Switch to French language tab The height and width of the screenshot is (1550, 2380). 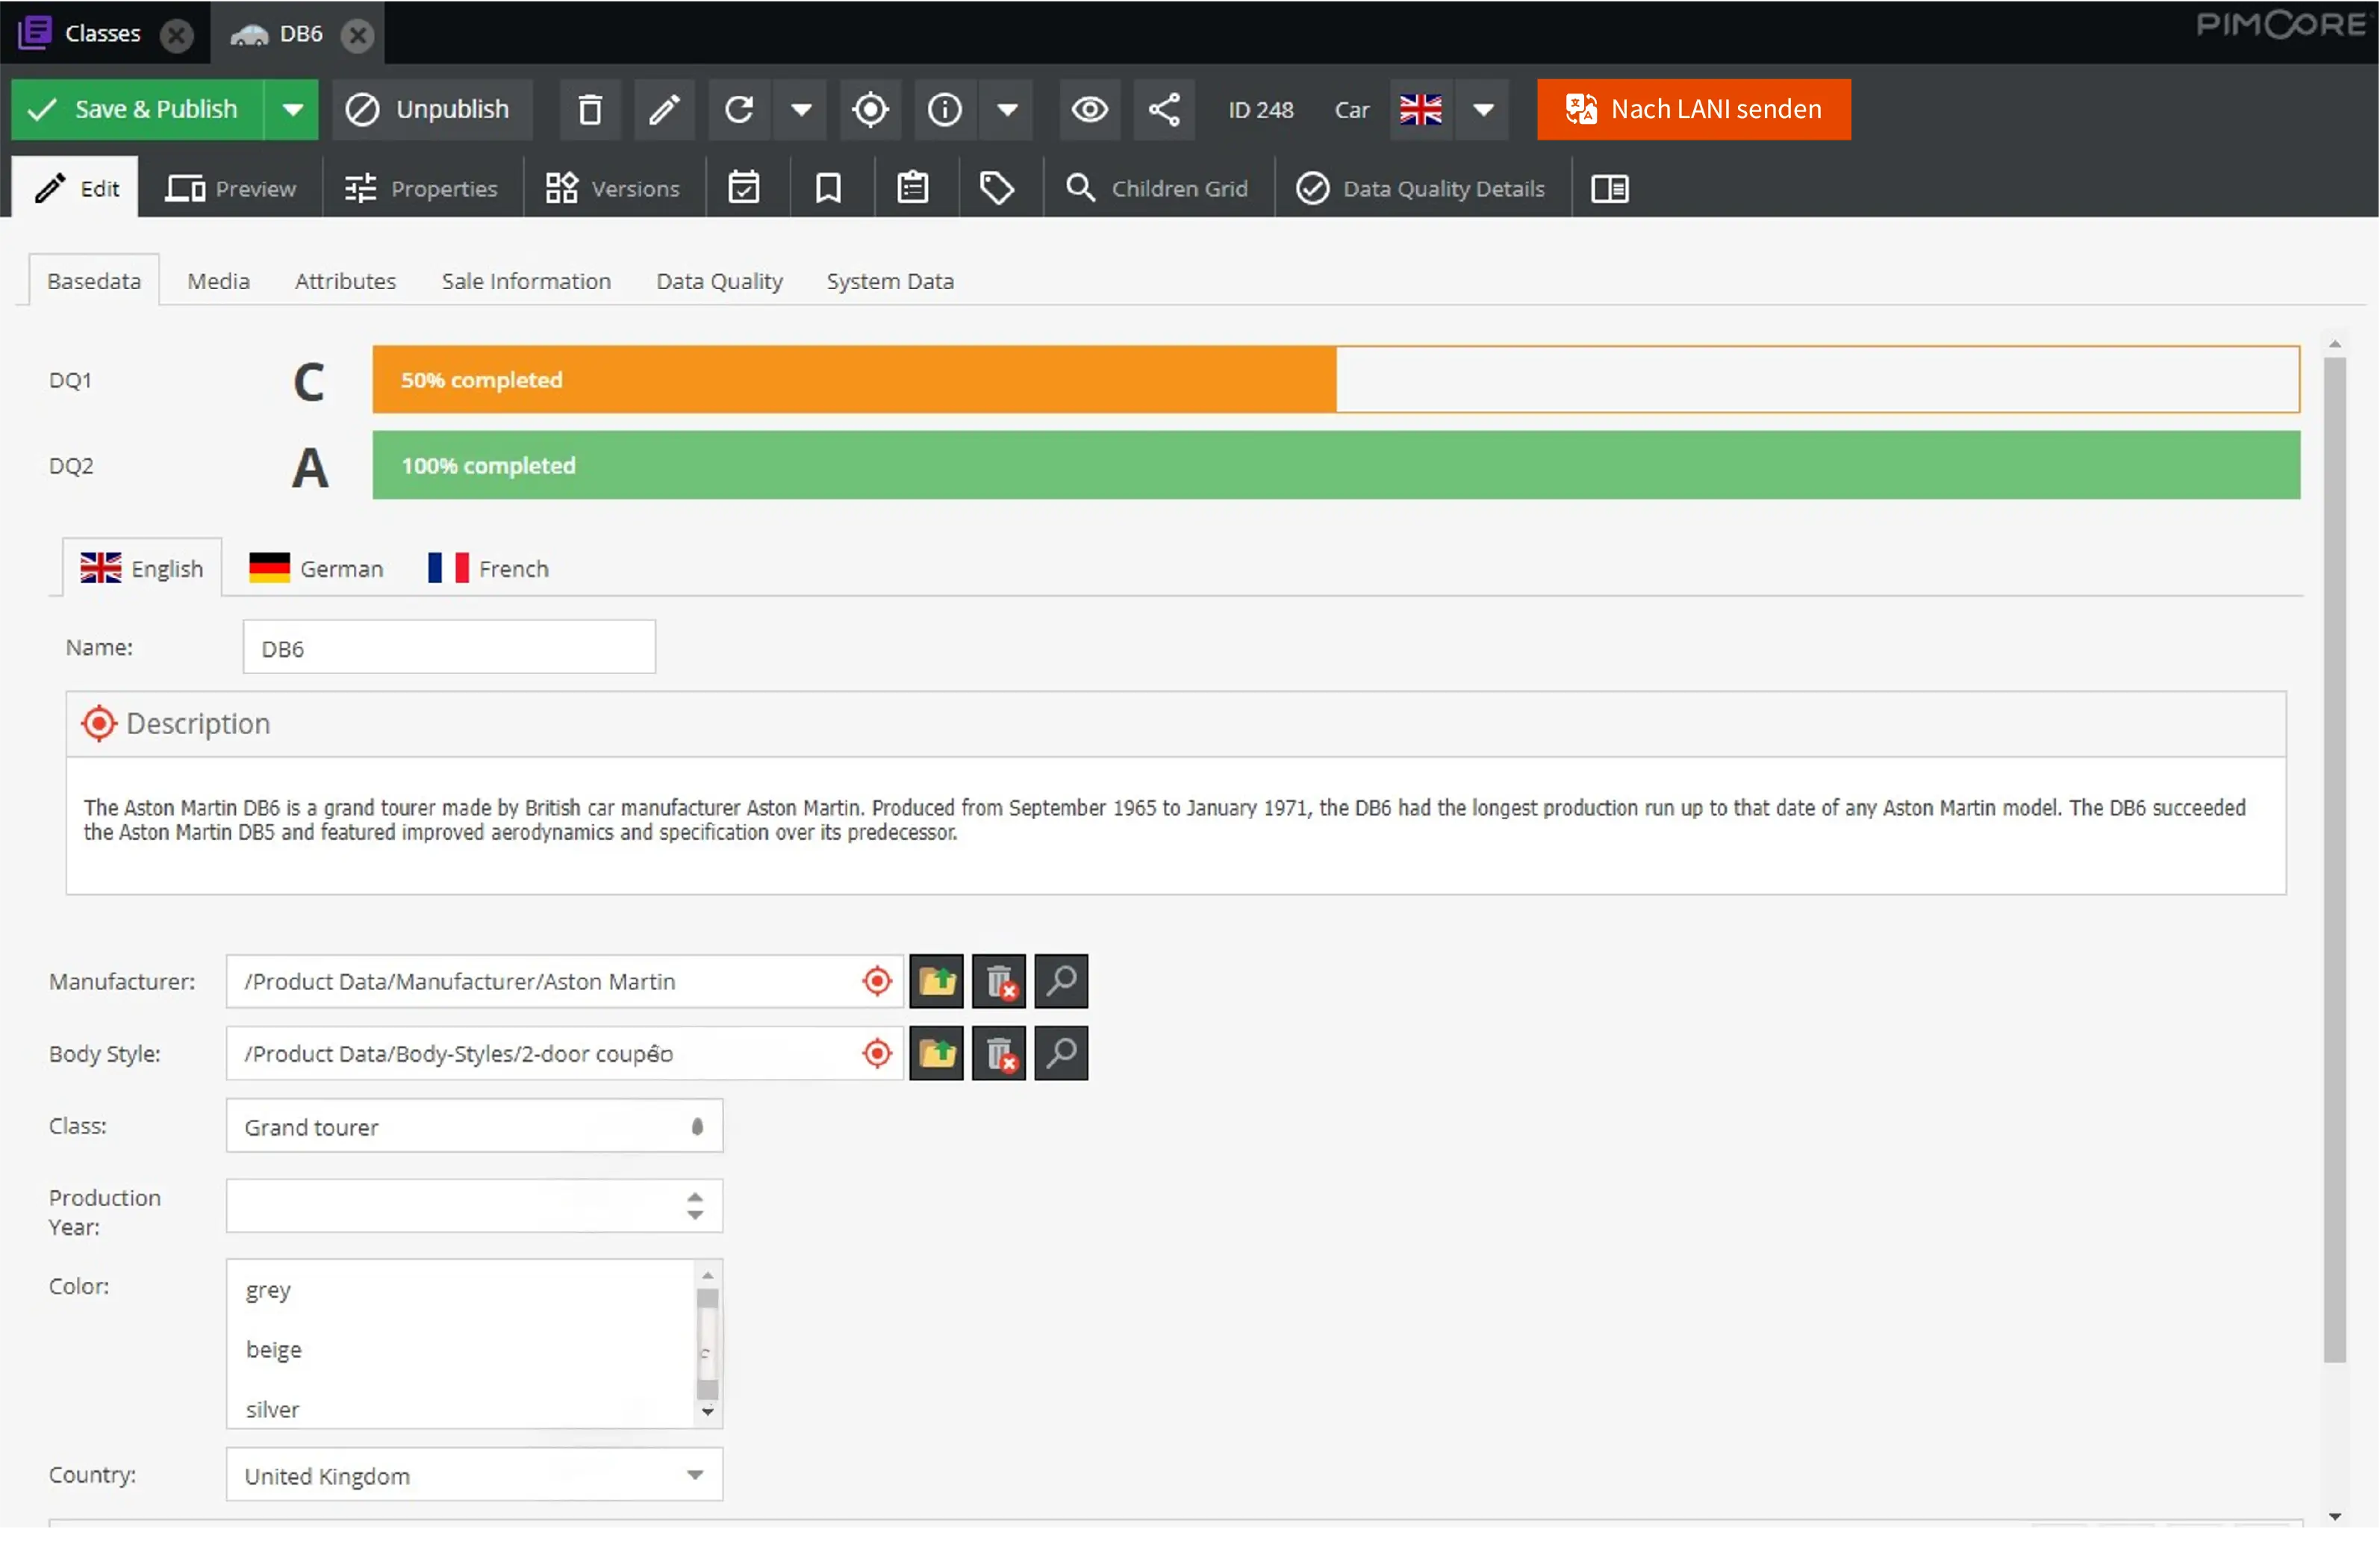click(488, 568)
